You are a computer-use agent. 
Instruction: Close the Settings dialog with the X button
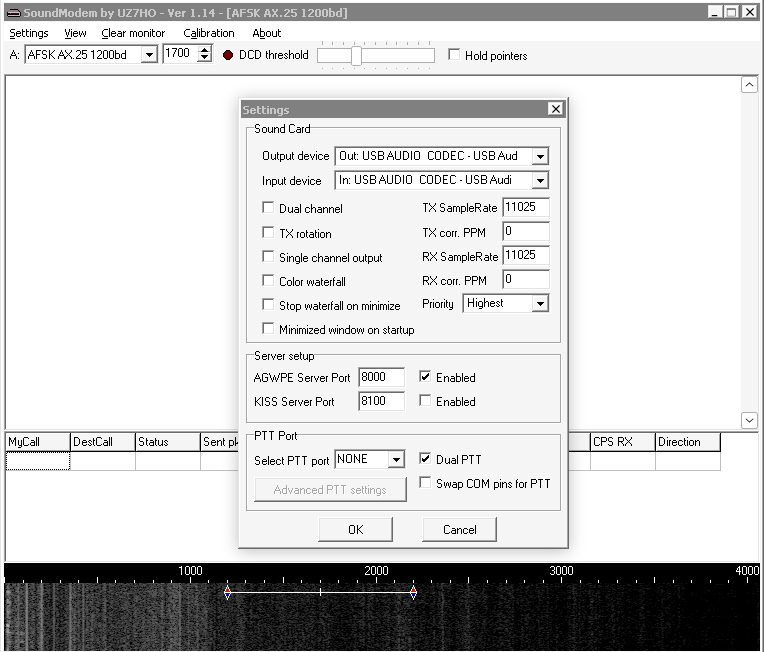point(555,109)
